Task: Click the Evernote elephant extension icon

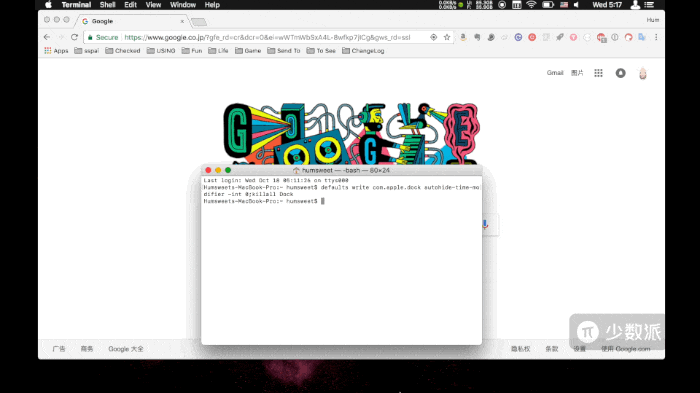Action: [x=477, y=37]
